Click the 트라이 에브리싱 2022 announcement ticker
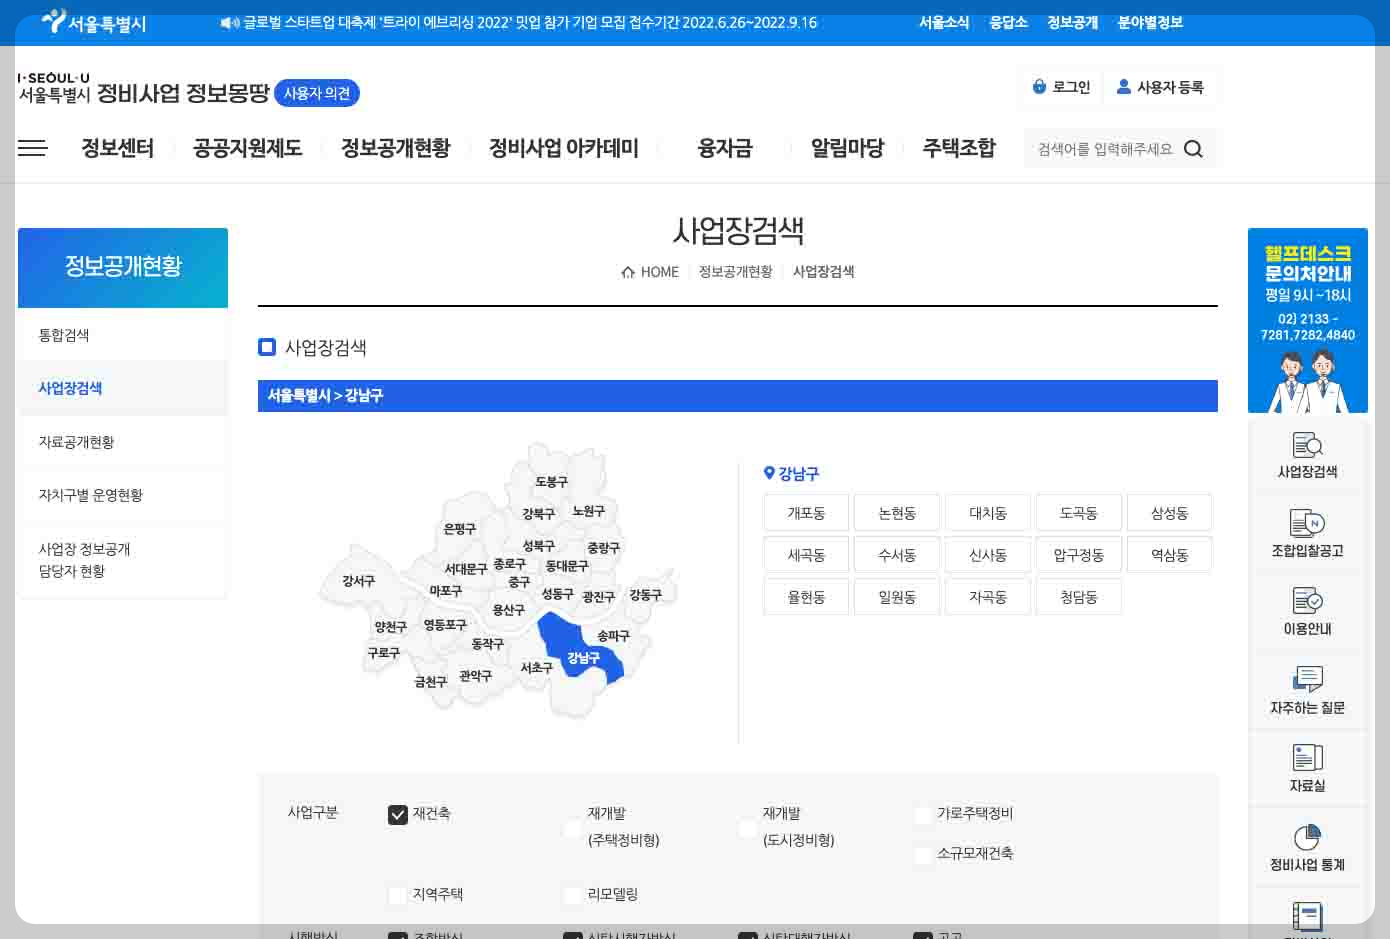 [x=530, y=22]
